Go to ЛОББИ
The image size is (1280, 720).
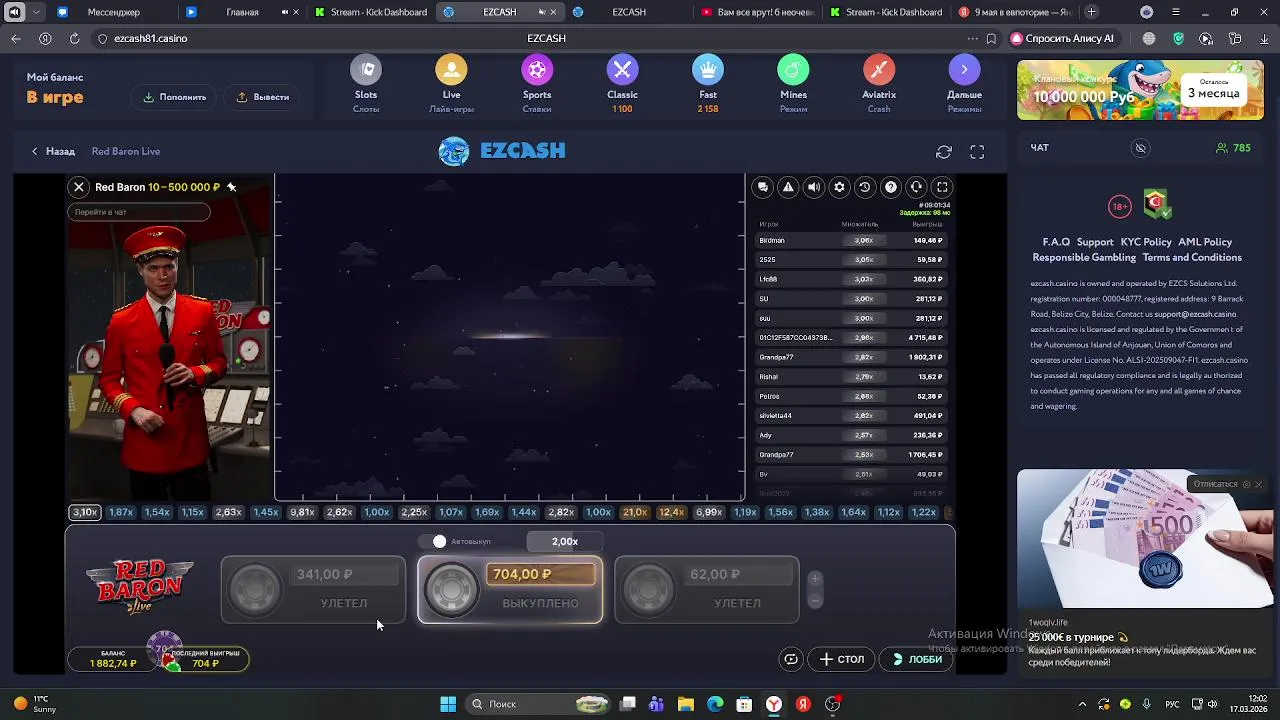(x=918, y=659)
